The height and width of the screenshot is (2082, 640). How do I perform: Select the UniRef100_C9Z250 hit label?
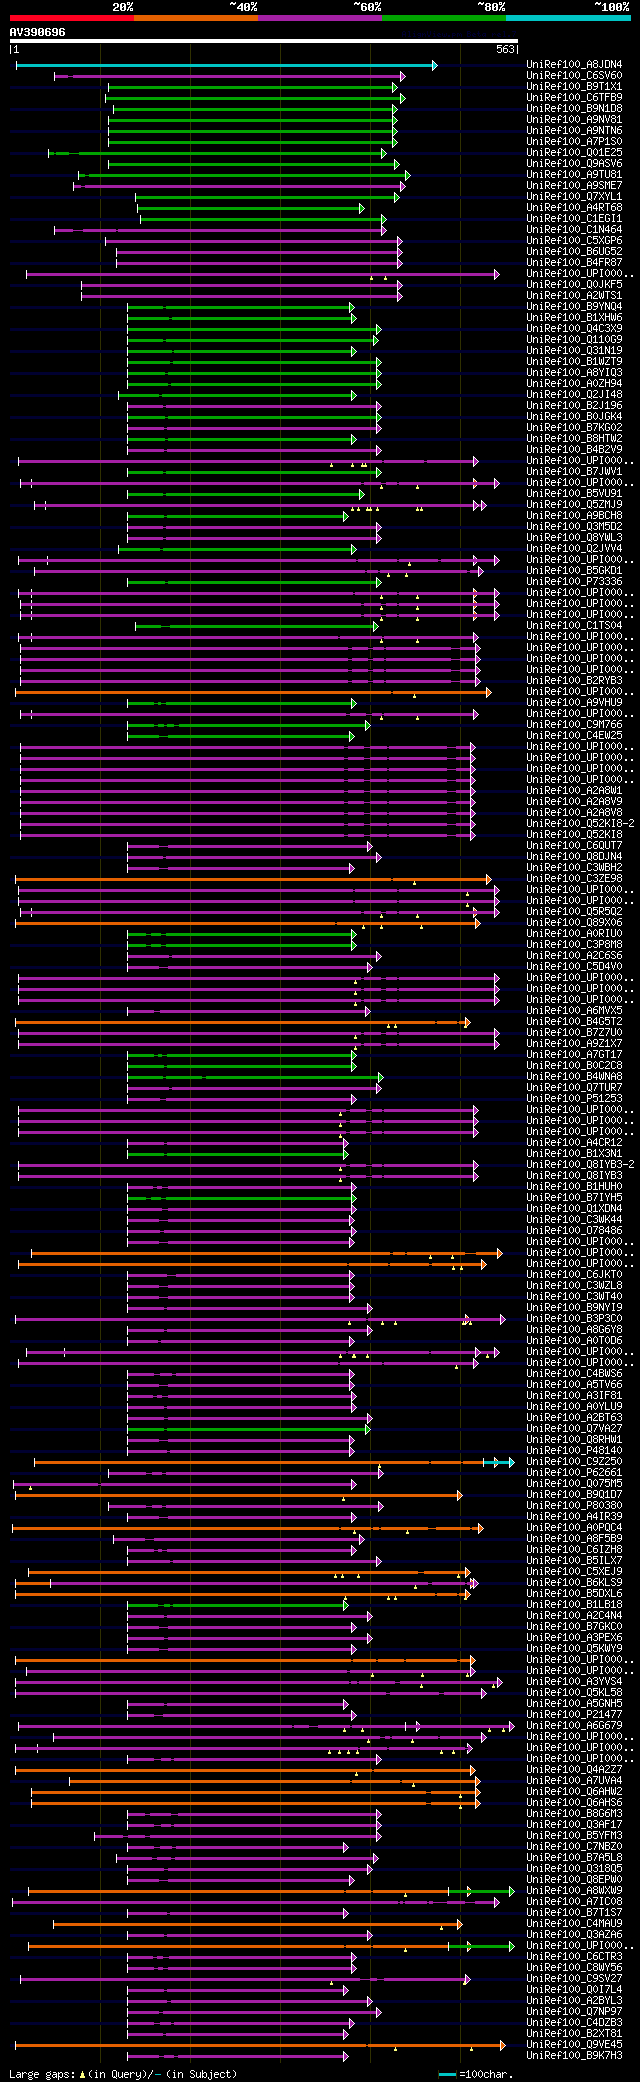574,1462
